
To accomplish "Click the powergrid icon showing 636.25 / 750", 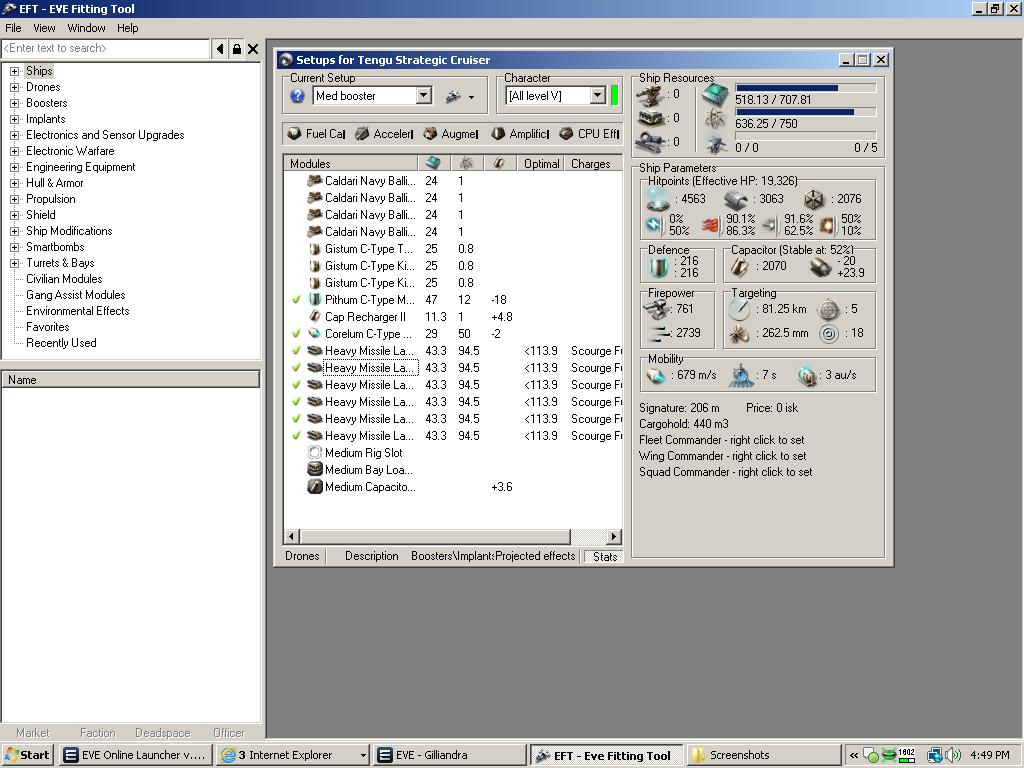I will [x=716, y=119].
